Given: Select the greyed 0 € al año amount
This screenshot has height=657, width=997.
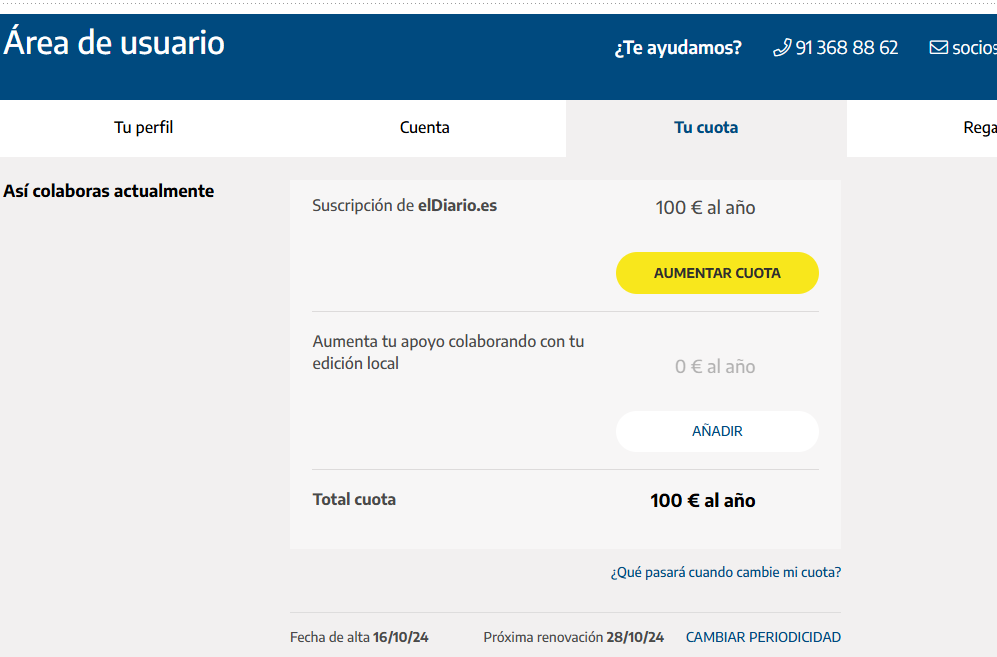Looking at the screenshot, I should (x=715, y=366).
